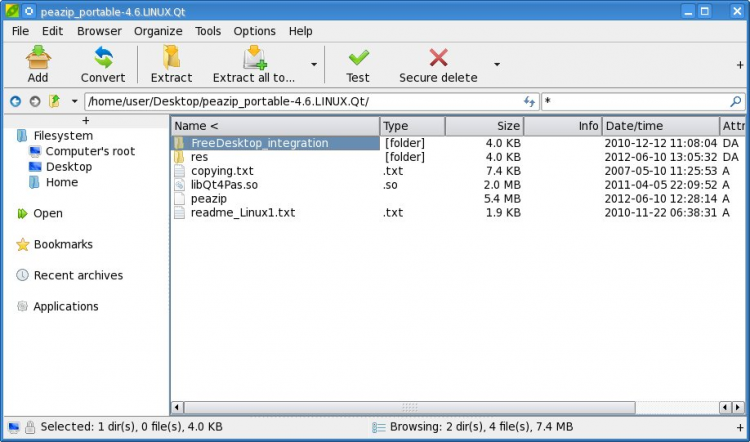Click date 2012-06-10 13:05:32 of res
Viewport: 750px width, 442px height.
(661, 157)
